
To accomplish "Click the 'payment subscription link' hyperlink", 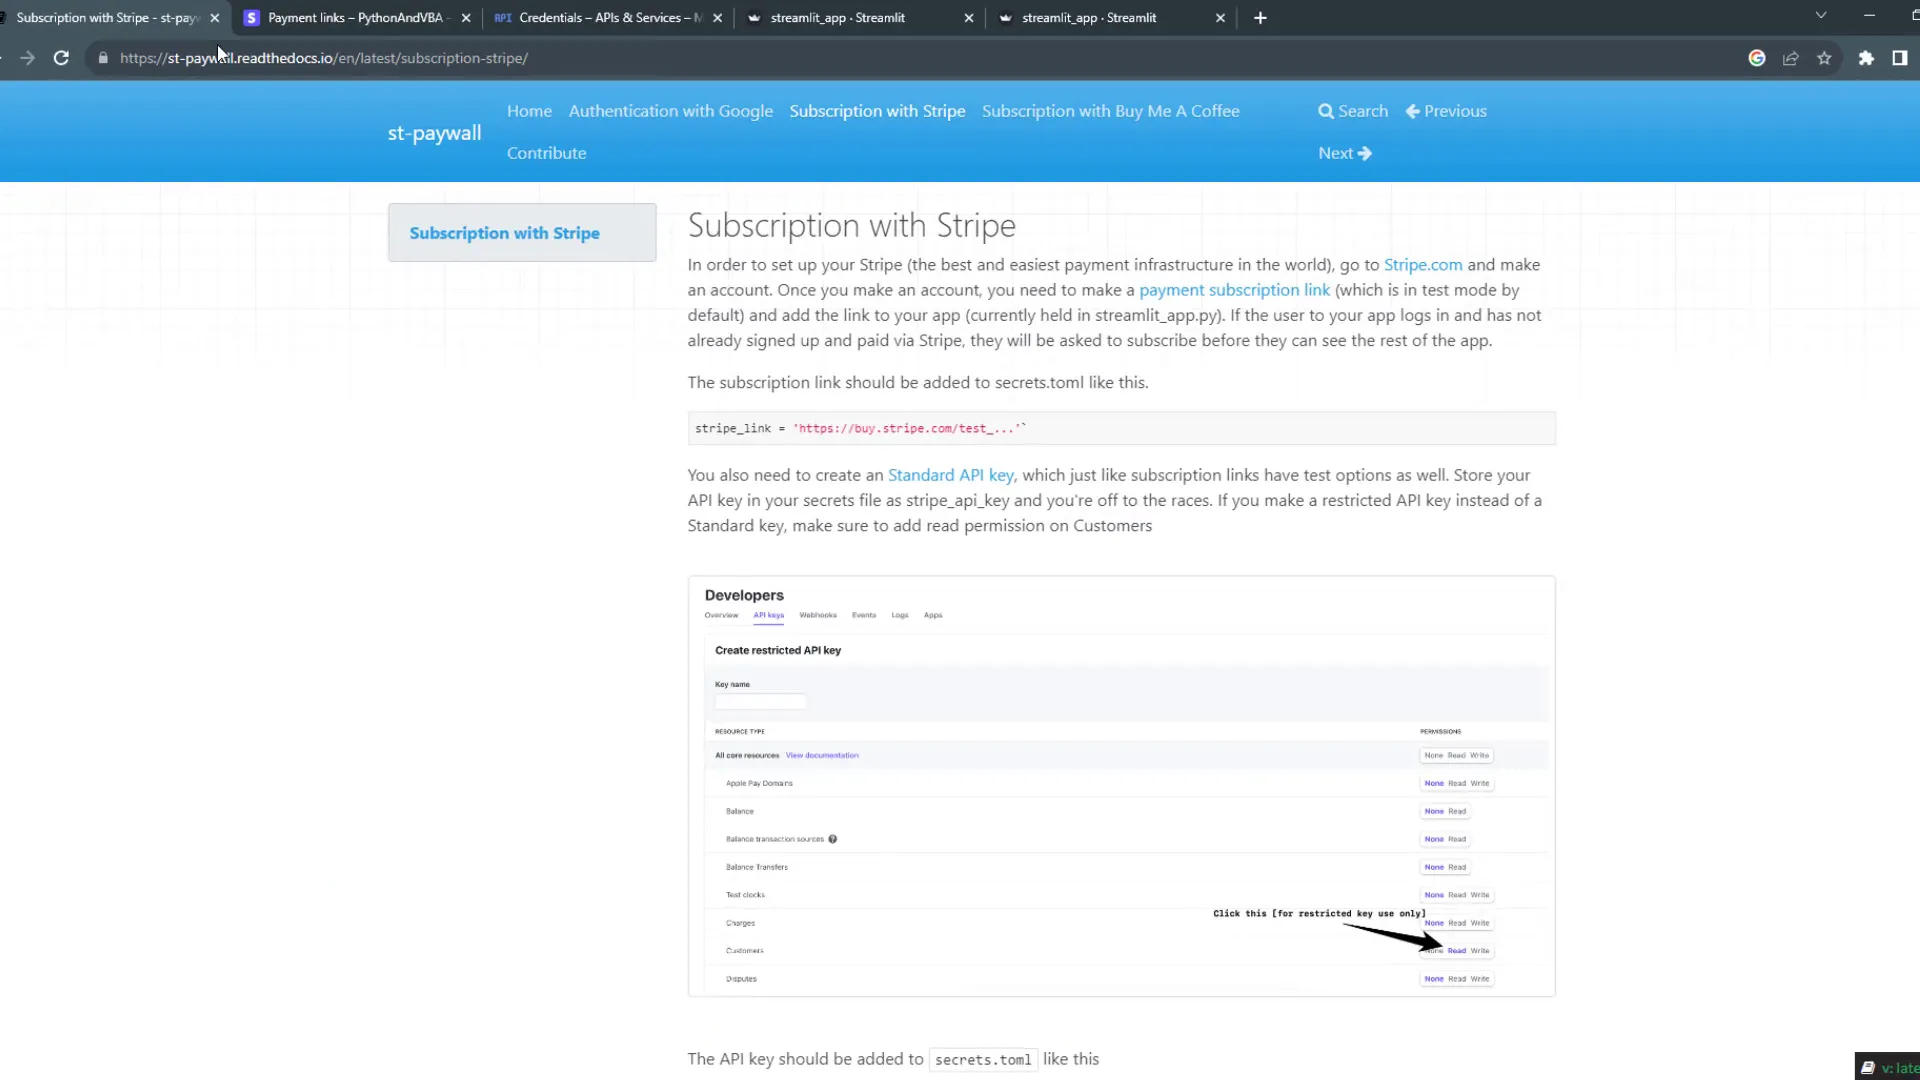I will click(x=1234, y=290).
